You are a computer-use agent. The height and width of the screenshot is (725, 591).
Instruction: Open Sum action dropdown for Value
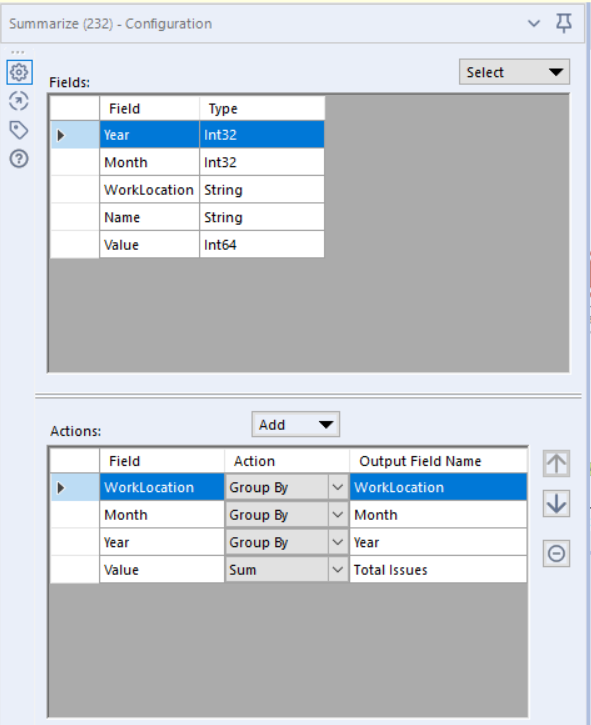pyautogui.click(x=338, y=570)
